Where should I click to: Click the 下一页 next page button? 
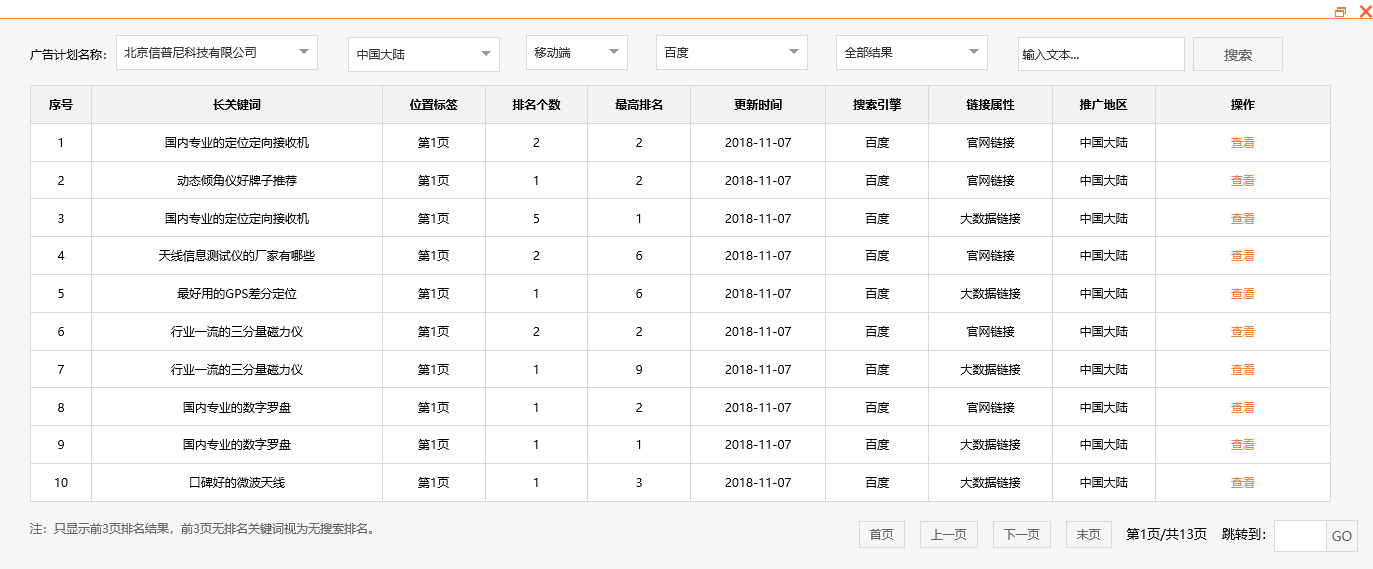pyautogui.click(x=1021, y=535)
